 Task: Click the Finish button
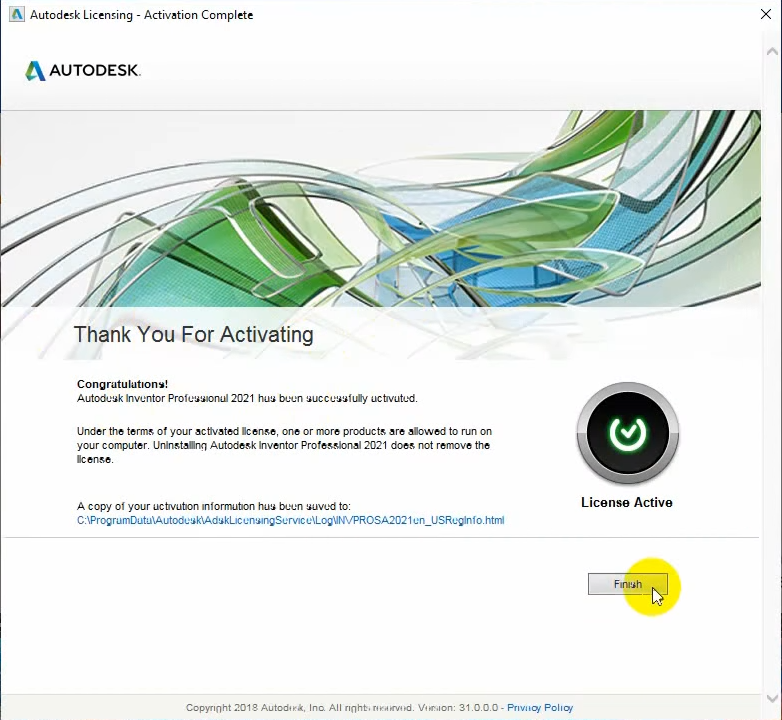click(627, 584)
